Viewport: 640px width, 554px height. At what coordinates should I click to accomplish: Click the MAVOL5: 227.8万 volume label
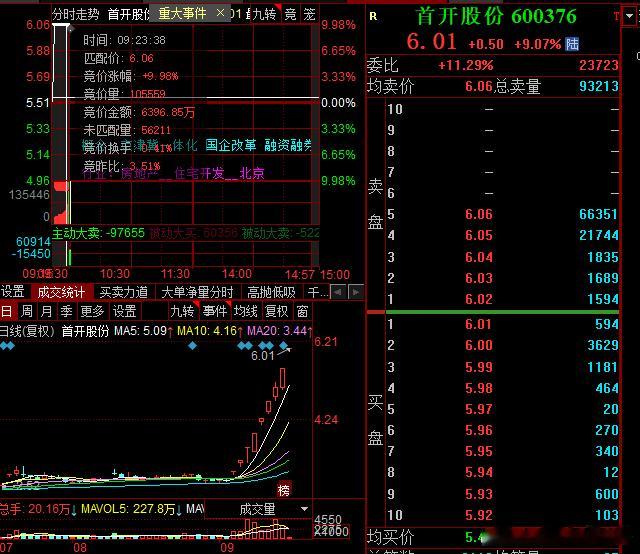131,509
